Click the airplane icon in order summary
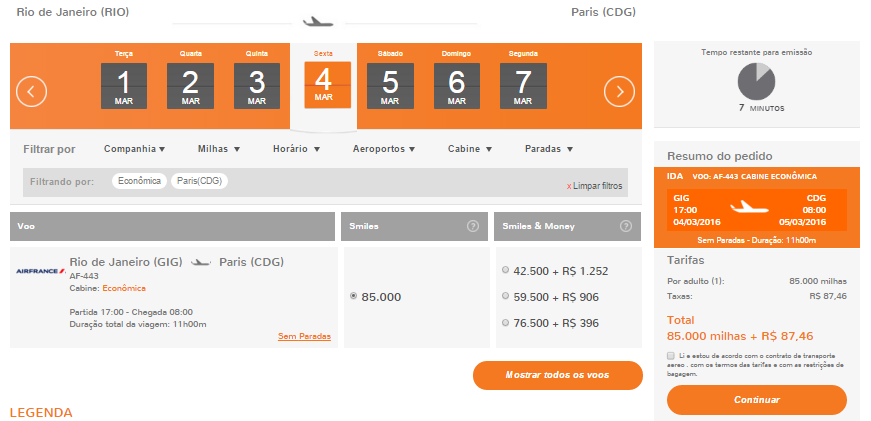 point(755,207)
